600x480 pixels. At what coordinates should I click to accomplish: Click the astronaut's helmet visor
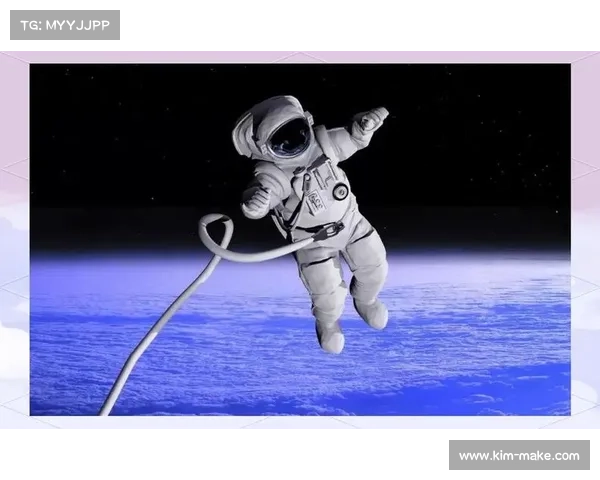290,138
